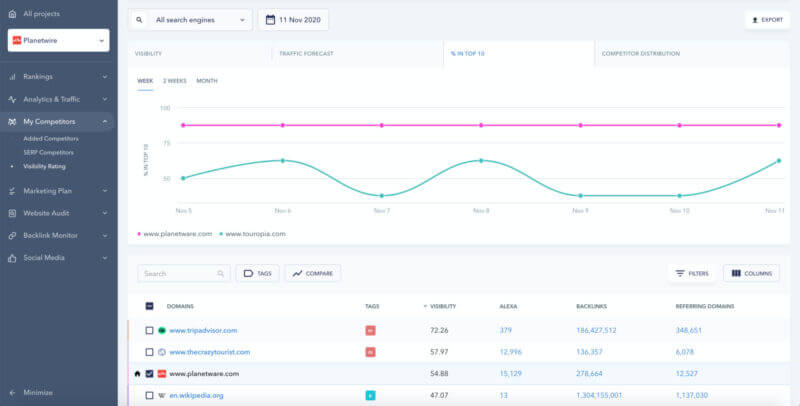This screenshot has height=406, width=800.
Task: Open the www.tripadvisor.com domain link
Action: pyautogui.click(x=203, y=331)
